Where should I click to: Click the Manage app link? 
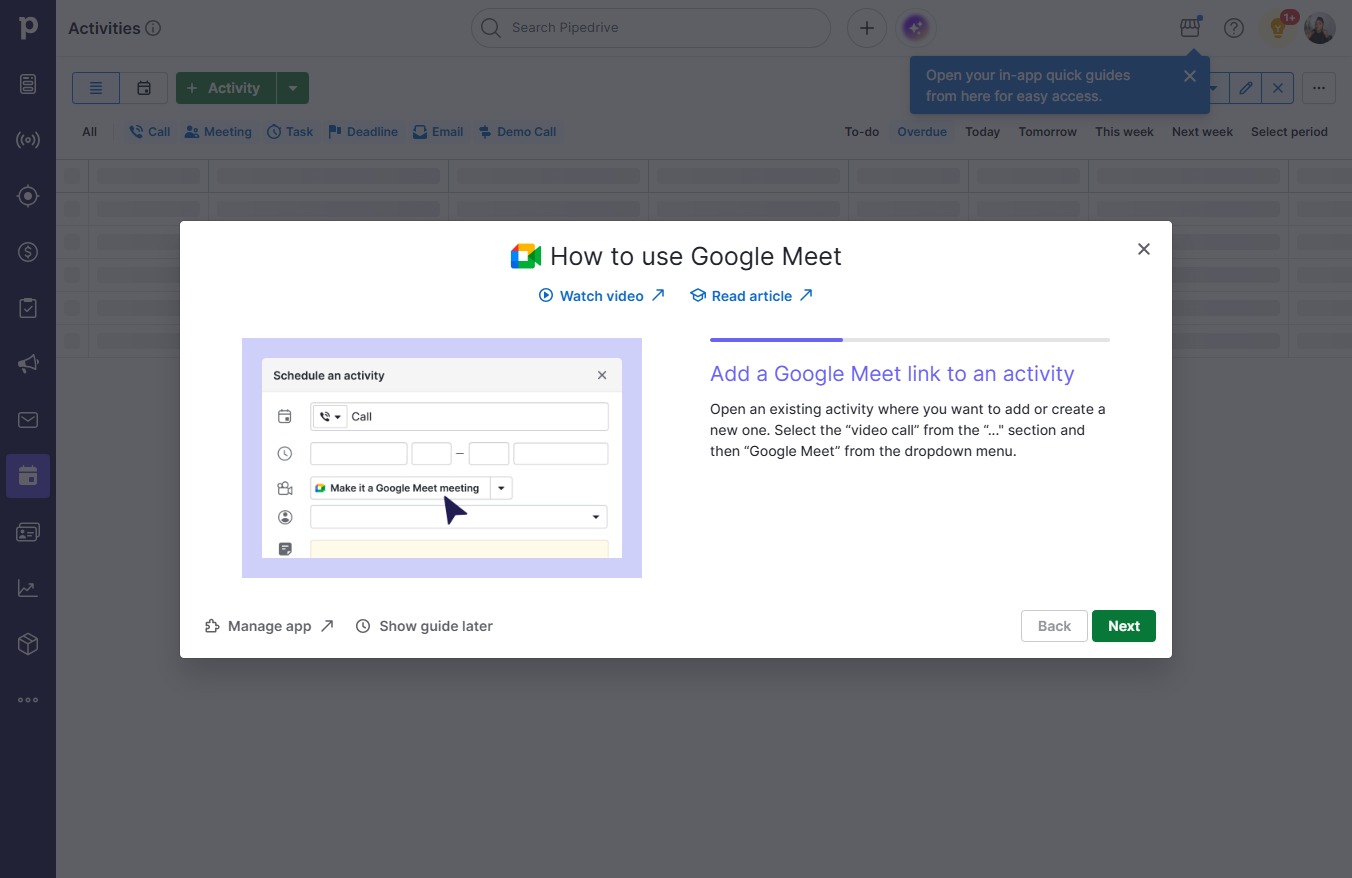tap(269, 626)
